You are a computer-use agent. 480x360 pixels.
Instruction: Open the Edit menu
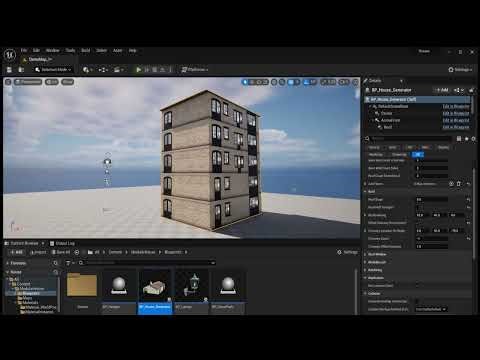click(36, 50)
